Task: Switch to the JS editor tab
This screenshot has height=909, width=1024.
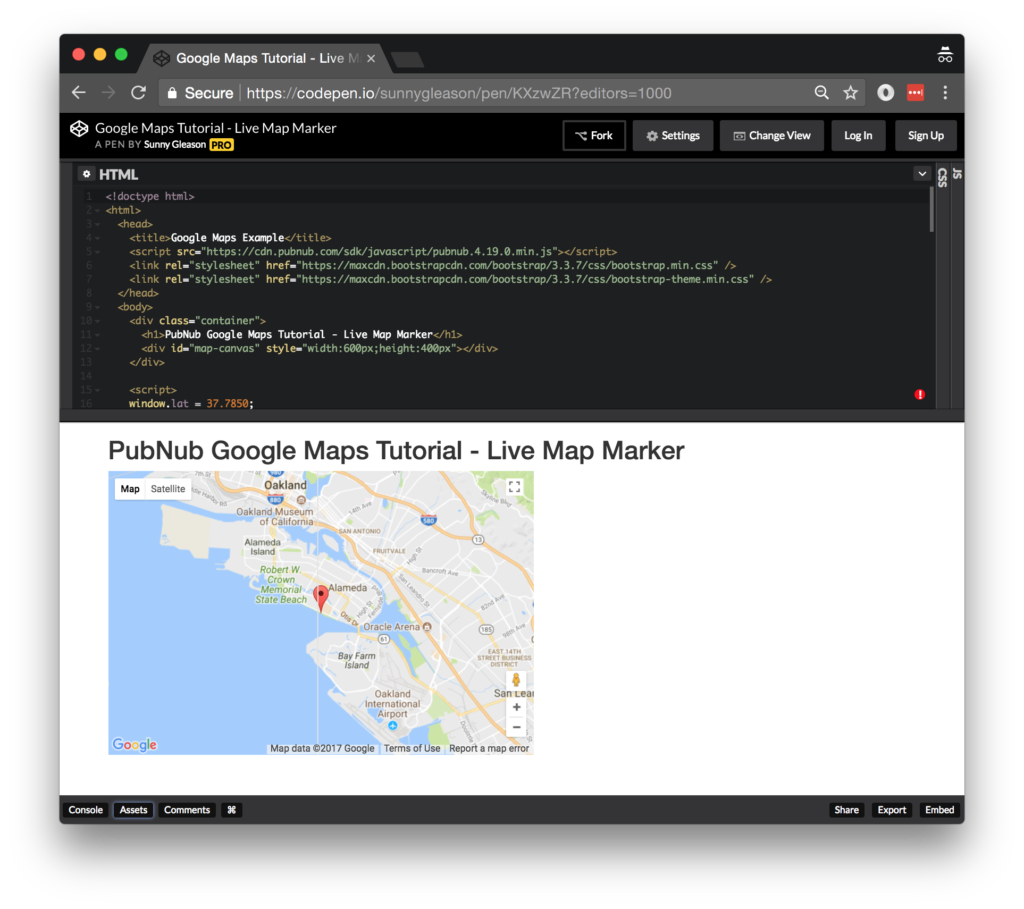Action: 957,174
